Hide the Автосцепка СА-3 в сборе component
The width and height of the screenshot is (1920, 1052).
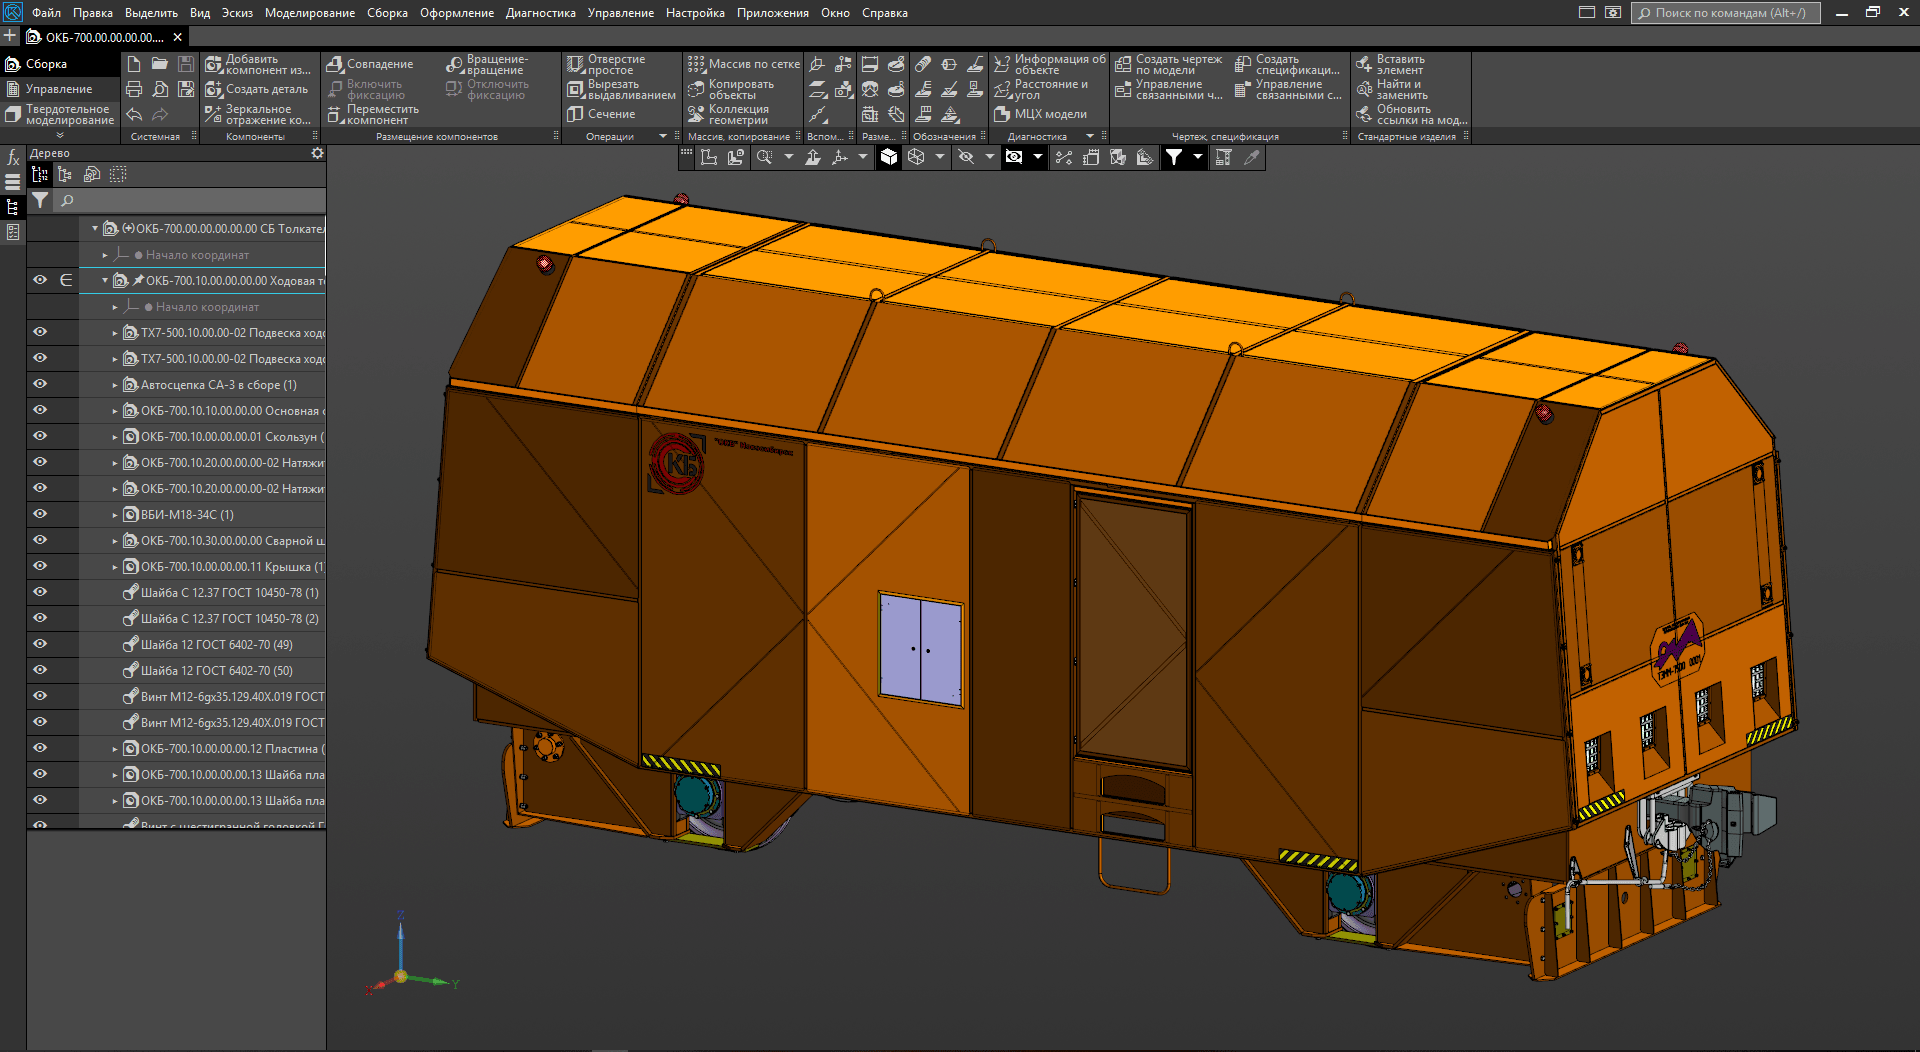tap(40, 384)
